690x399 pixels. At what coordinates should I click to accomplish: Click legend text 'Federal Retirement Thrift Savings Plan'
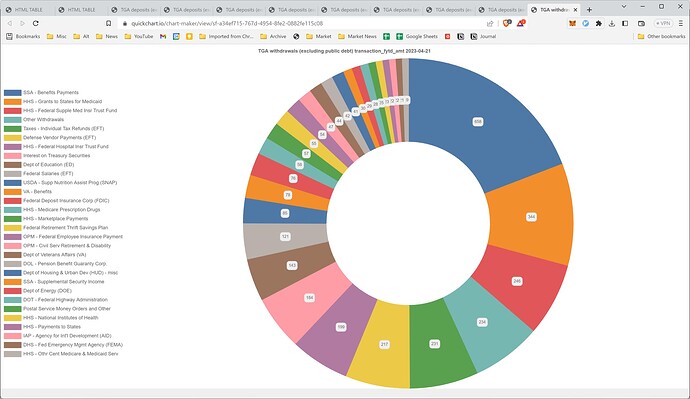pos(66,228)
